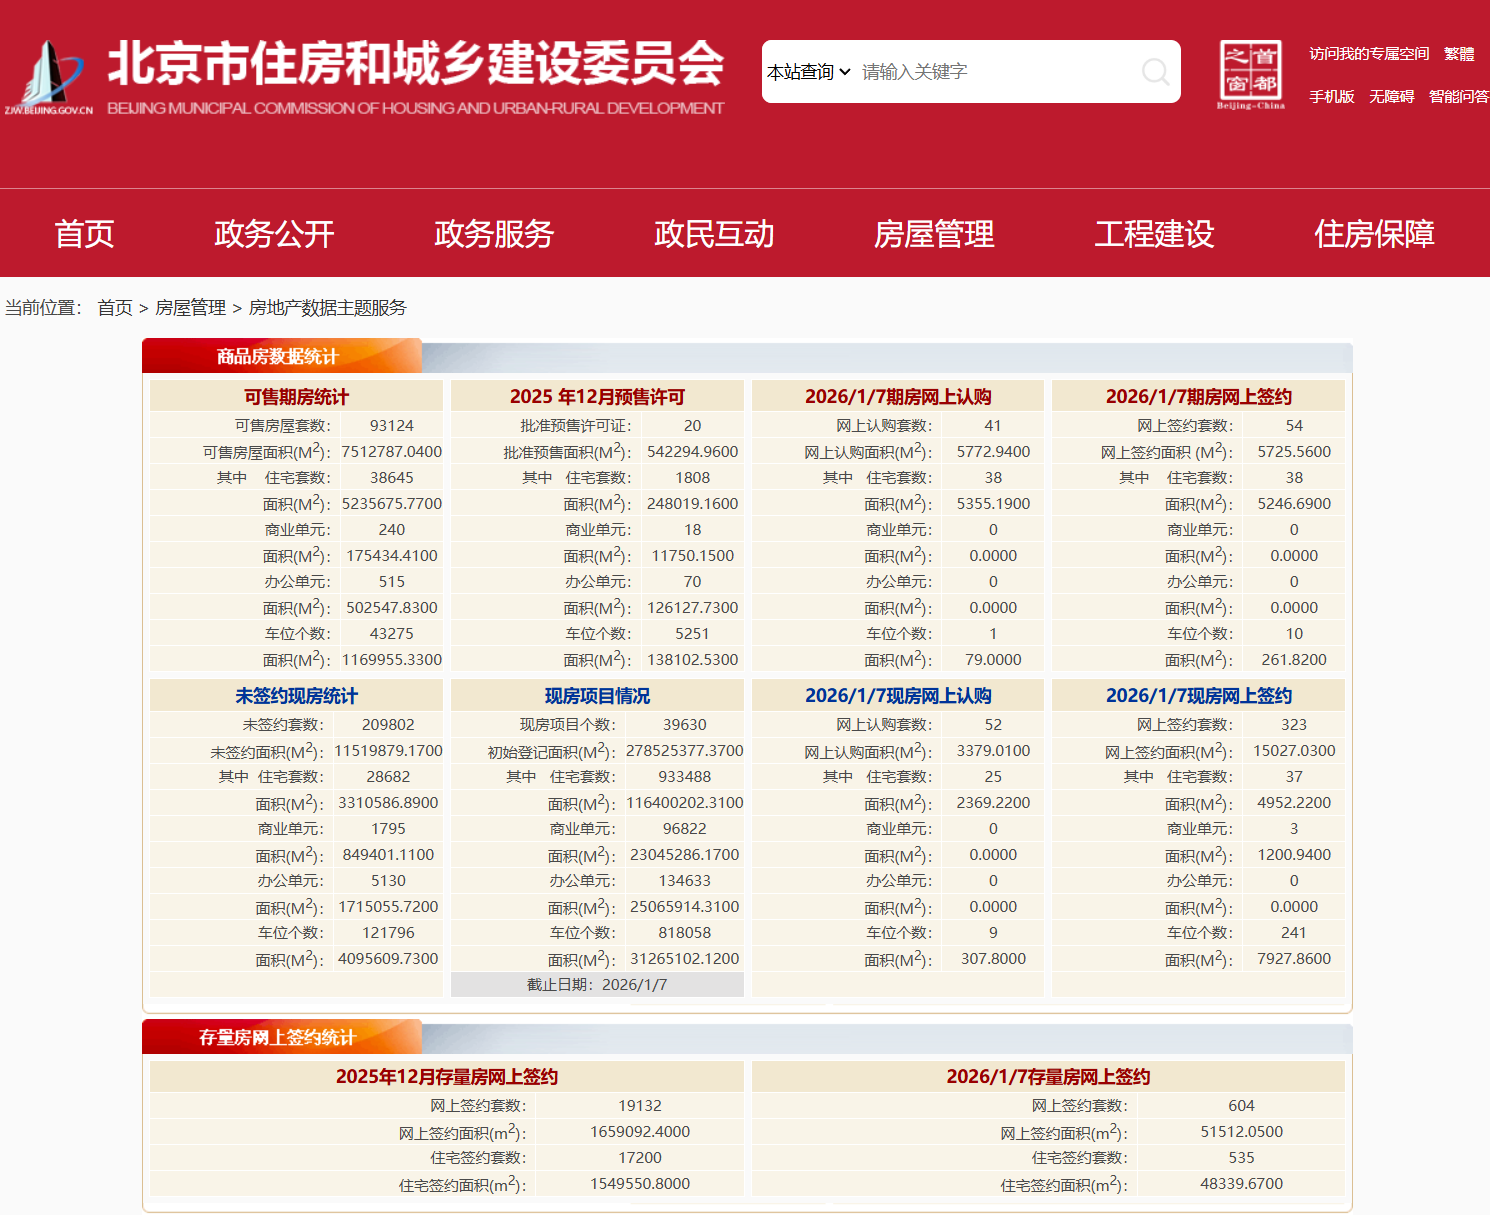Click the 2026/1/7期房网上签约 heading
1490x1215 pixels.
click(1198, 397)
